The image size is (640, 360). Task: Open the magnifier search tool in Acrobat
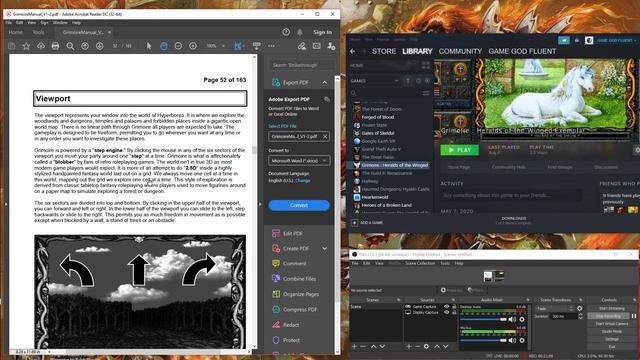coord(70,46)
